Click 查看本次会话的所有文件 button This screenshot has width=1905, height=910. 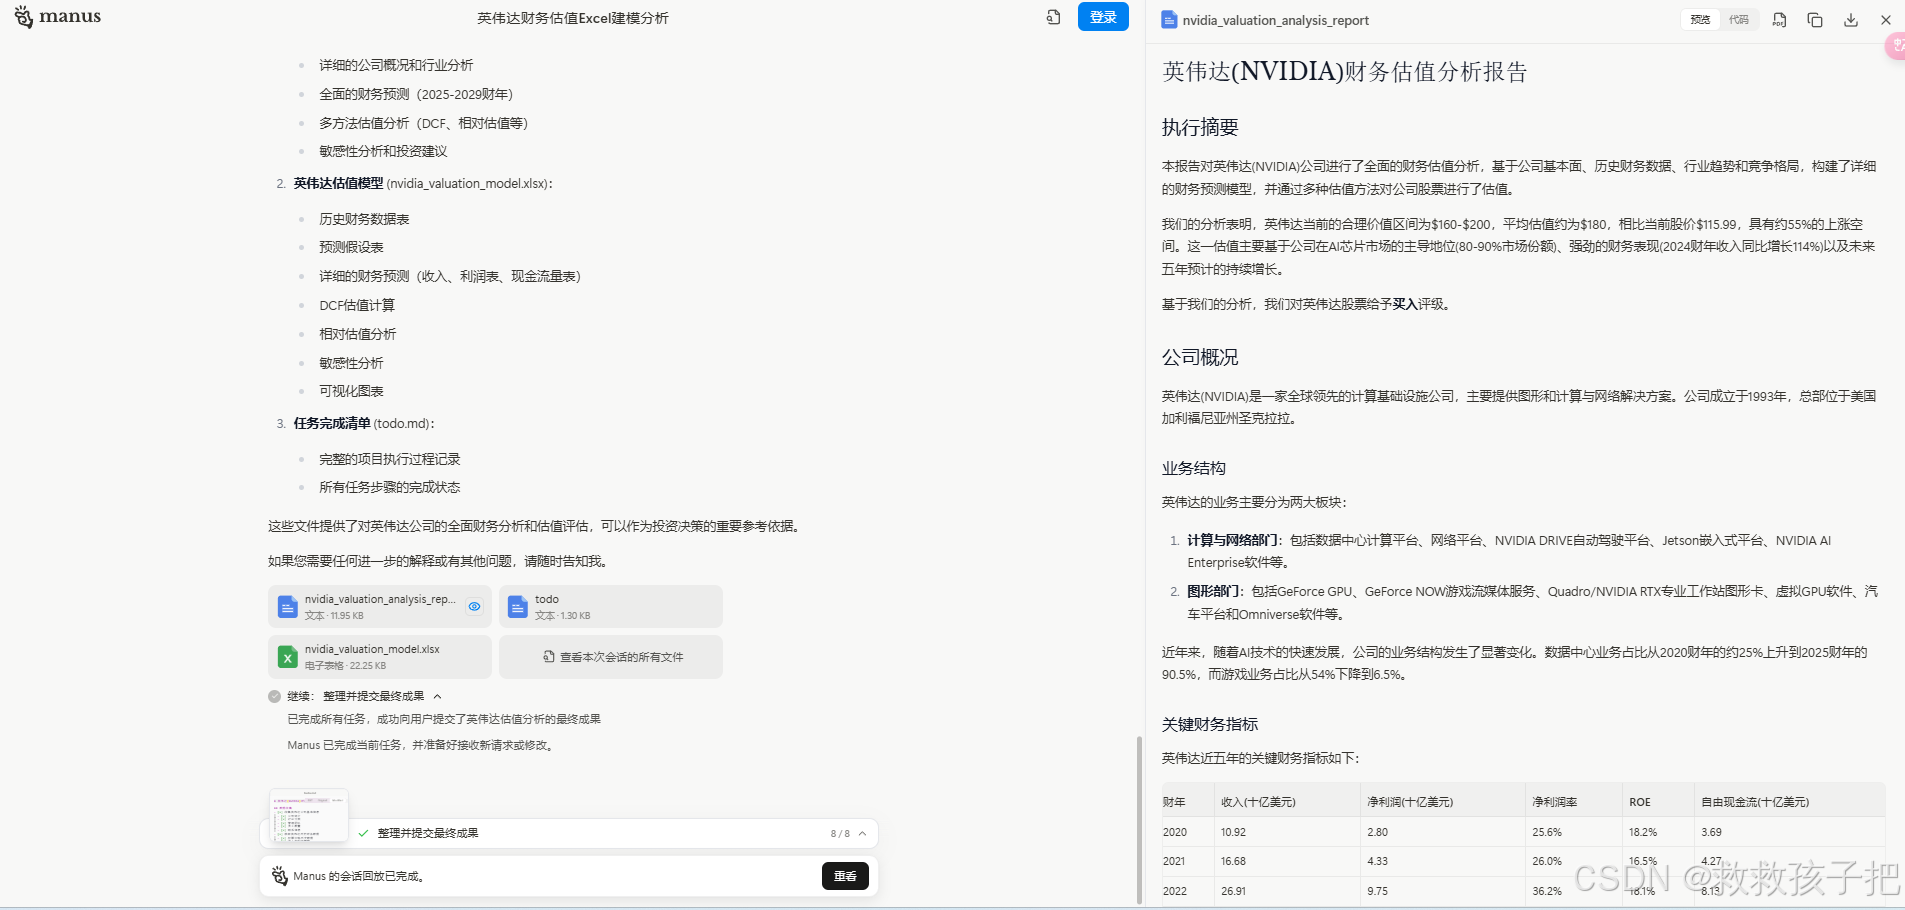[x=611, y=657]
